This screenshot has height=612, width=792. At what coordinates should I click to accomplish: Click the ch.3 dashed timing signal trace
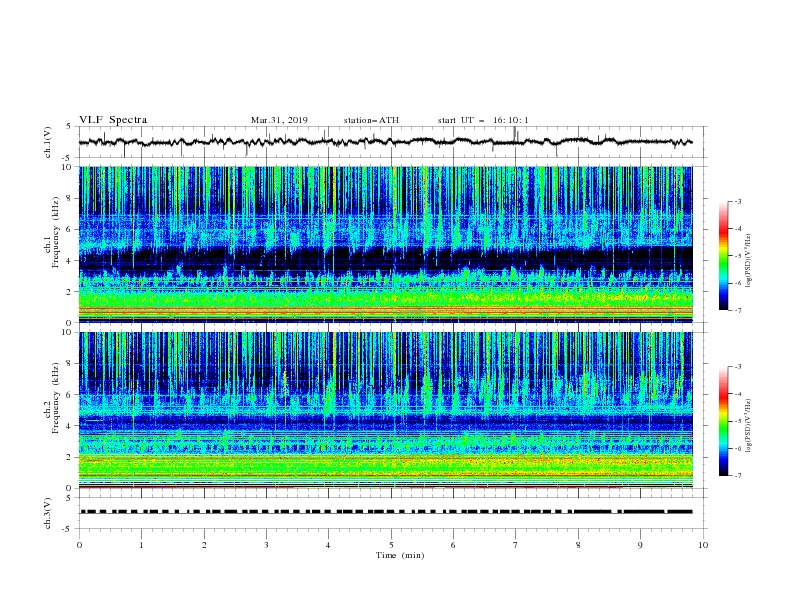pyautogui.click(x=385, y=512)
